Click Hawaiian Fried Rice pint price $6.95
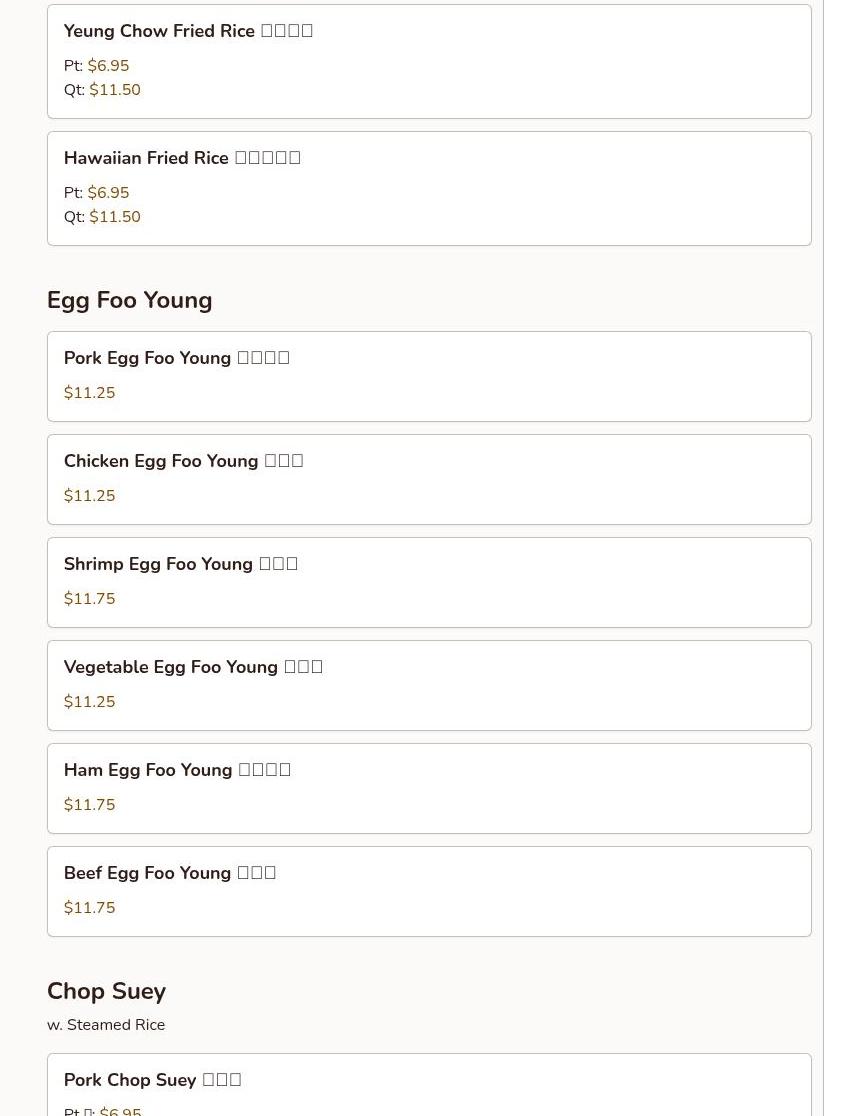This screenshot has height=1116, width=844. pos(108,193)
